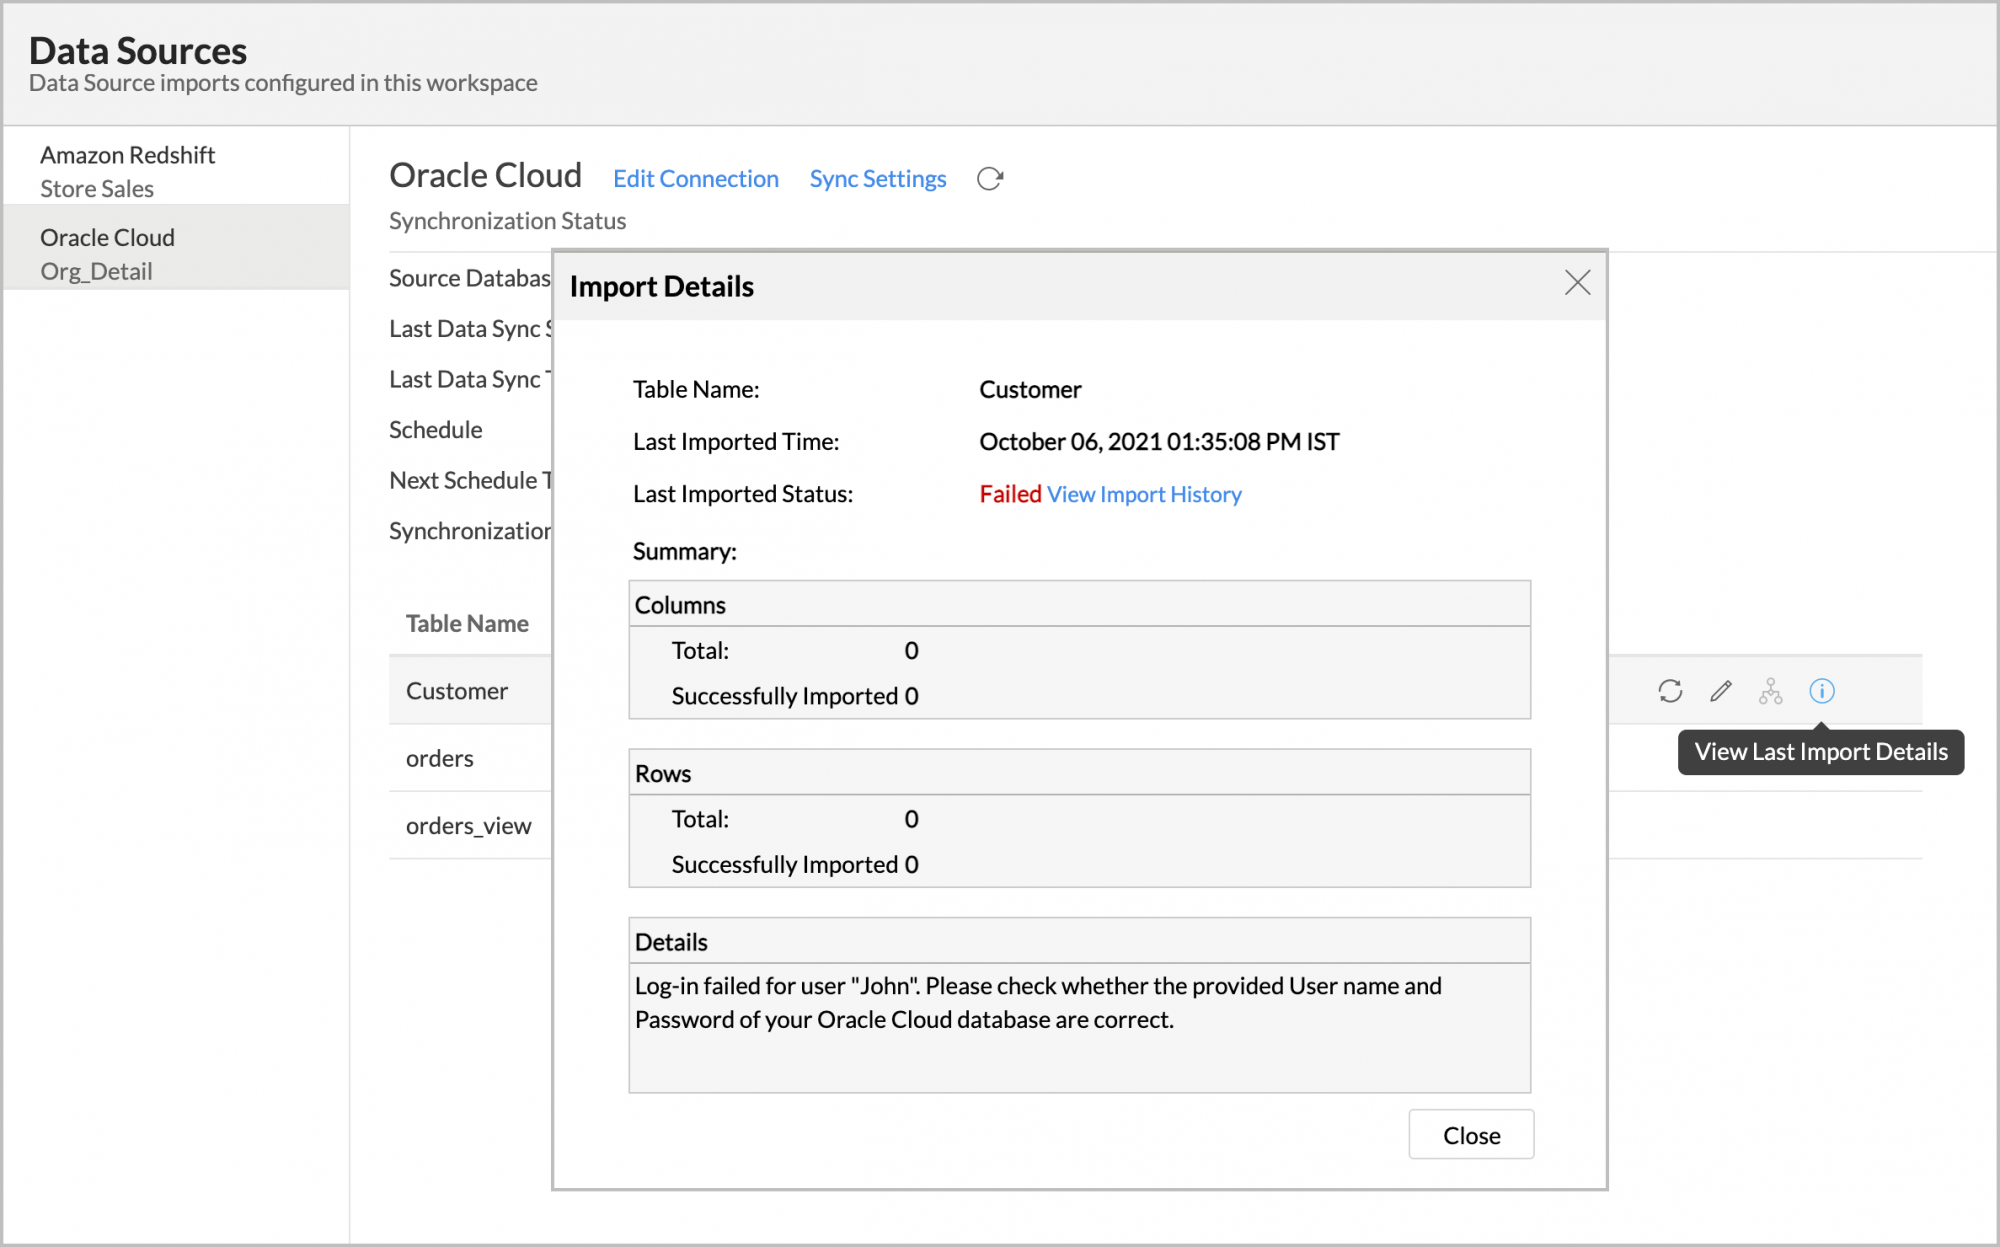This screenshot has height=1247, width=2000.
Task: Click the info icon for last import details
Action: 1822,691
